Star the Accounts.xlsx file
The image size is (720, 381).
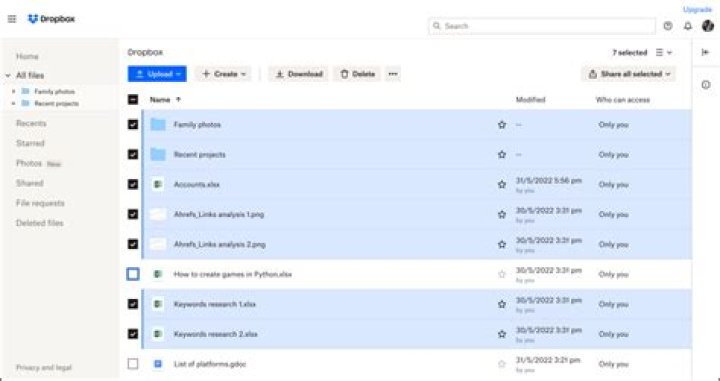[x=501, y=185]
